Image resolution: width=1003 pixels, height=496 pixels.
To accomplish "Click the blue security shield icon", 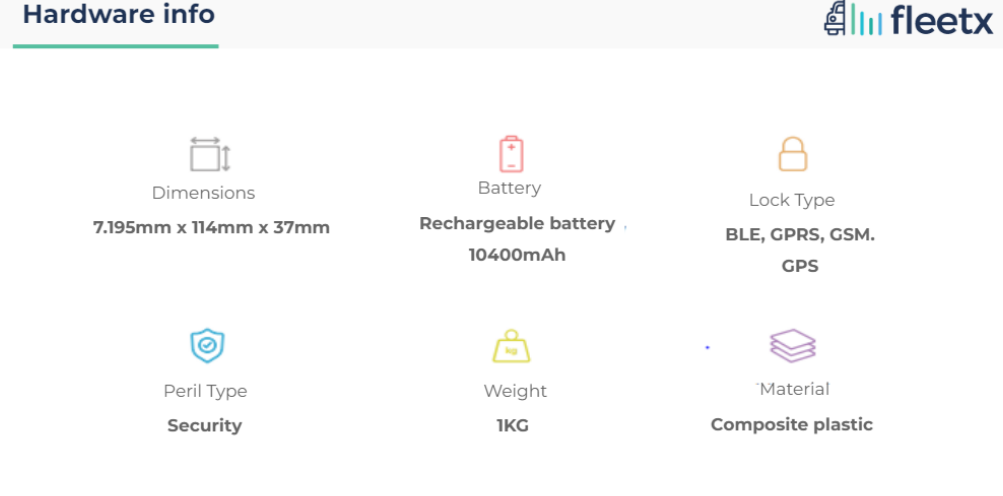I will pyautogui.click(x=207, y=346).
